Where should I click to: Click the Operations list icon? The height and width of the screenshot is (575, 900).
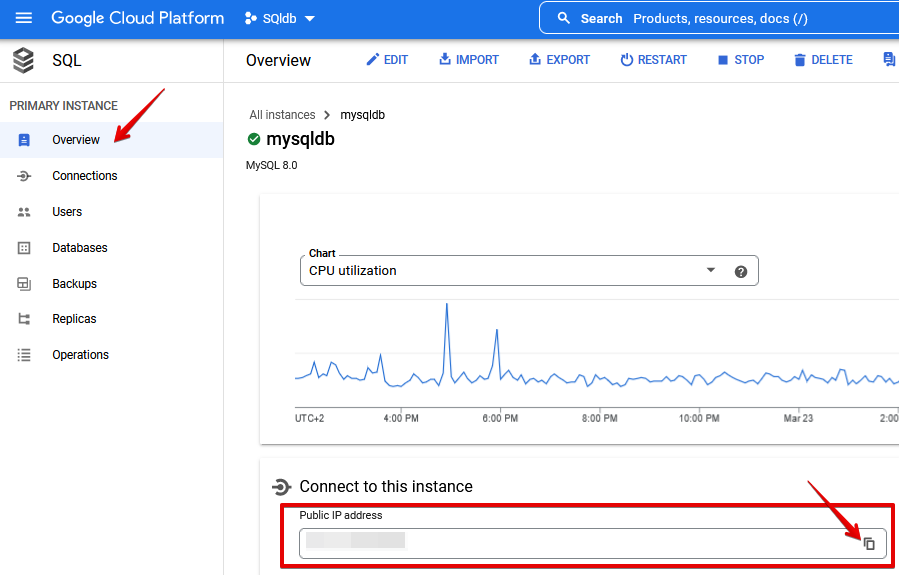[x=24, y=355]
